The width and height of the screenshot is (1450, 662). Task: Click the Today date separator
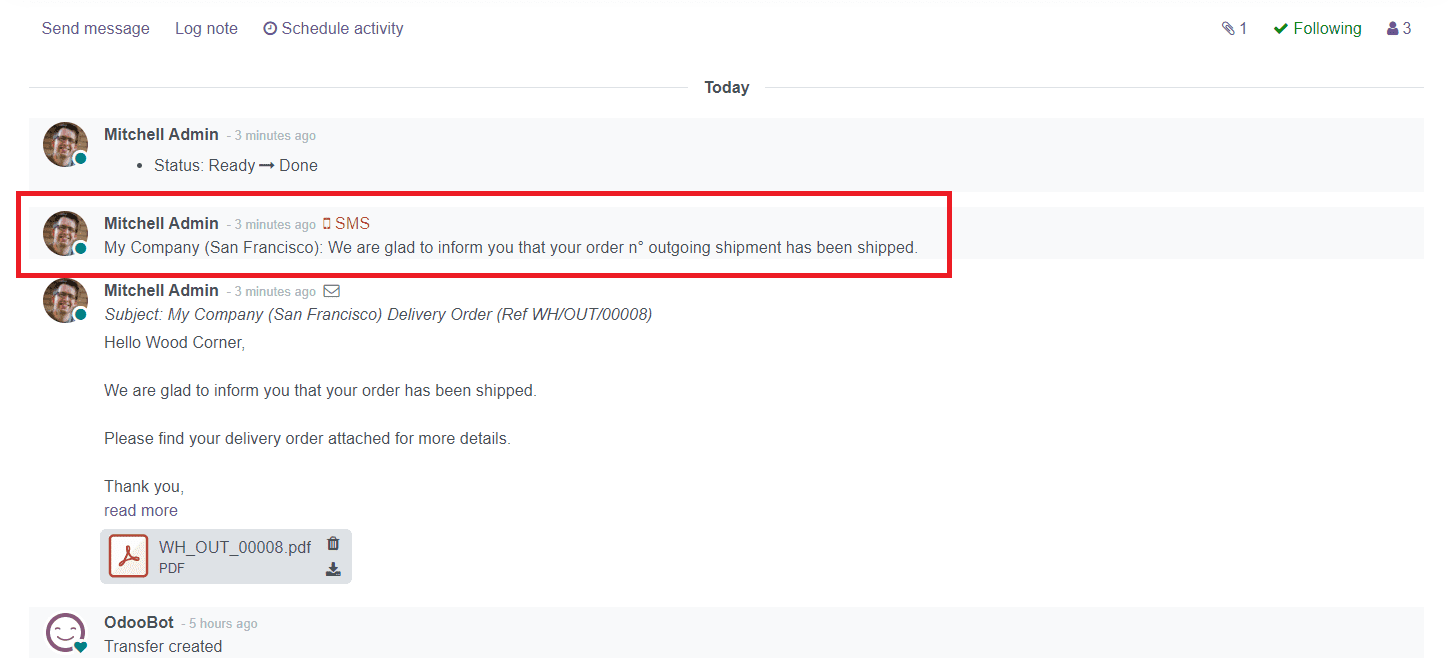pyautogui.click(x=727, y=87)
